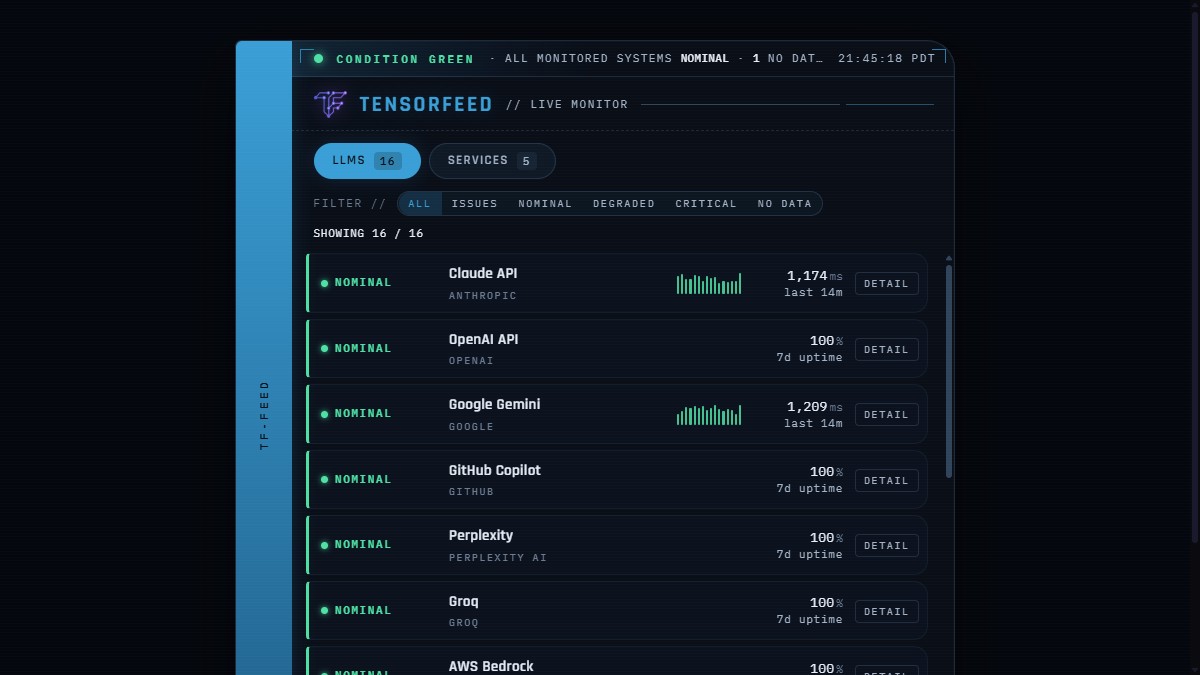The height and width of the screenshot is (675, 1200).
Task: Filter by NO DATA status
Action: click(x=784, y=204)
